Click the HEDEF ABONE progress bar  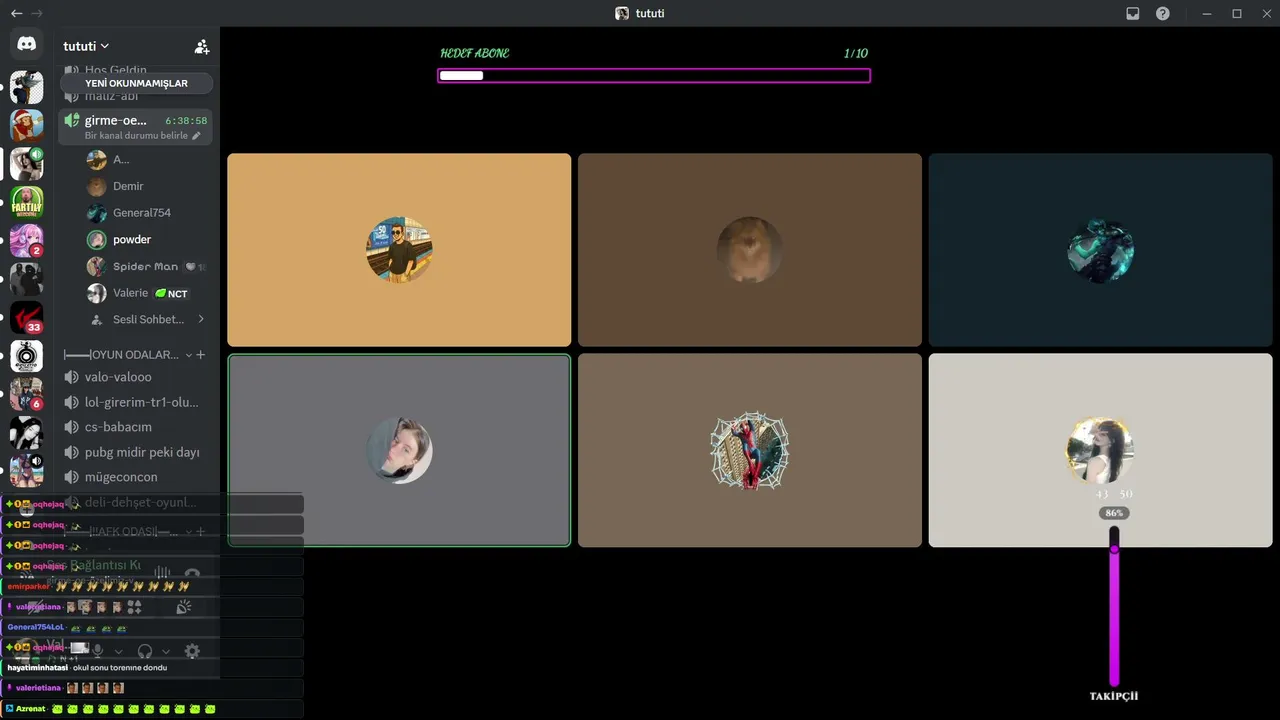coord(654,75)
